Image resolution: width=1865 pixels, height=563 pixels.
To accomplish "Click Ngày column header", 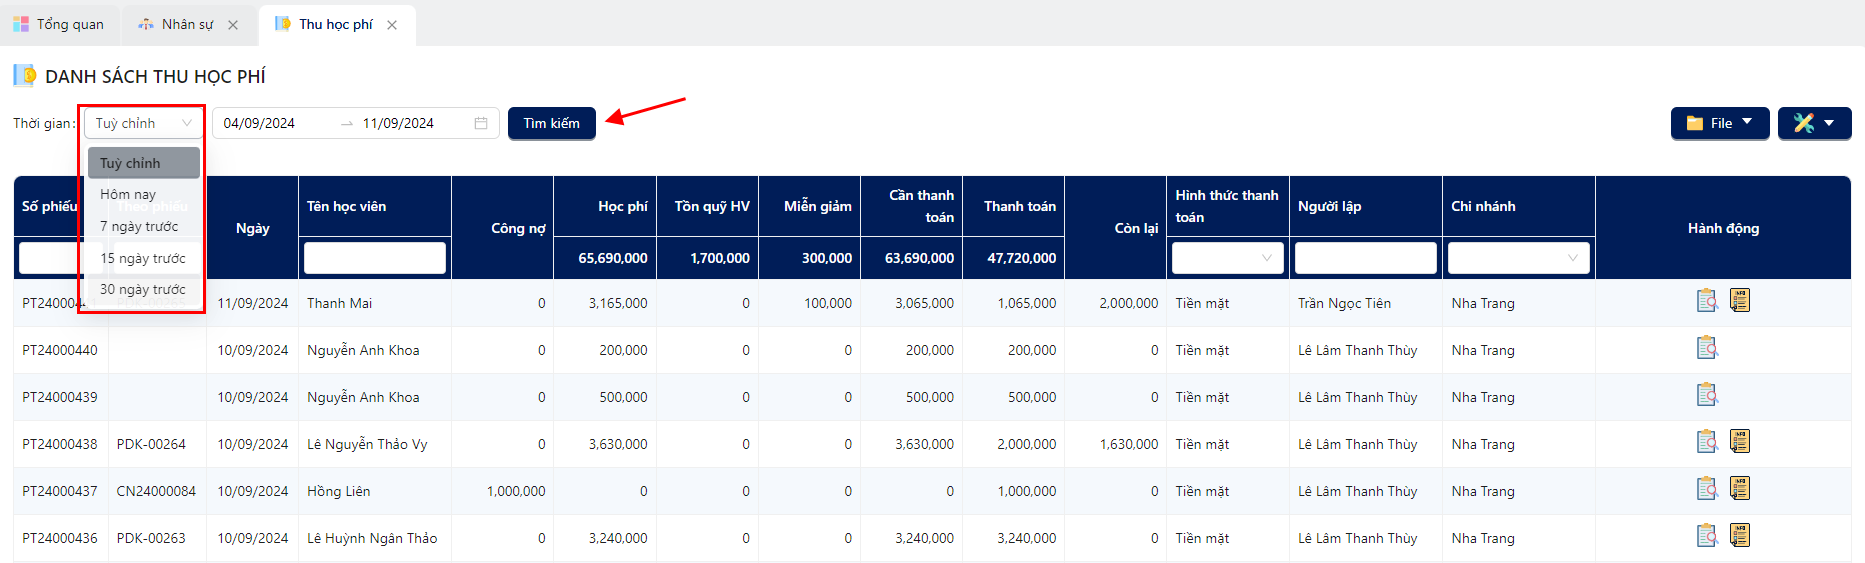I will (253, 228).
